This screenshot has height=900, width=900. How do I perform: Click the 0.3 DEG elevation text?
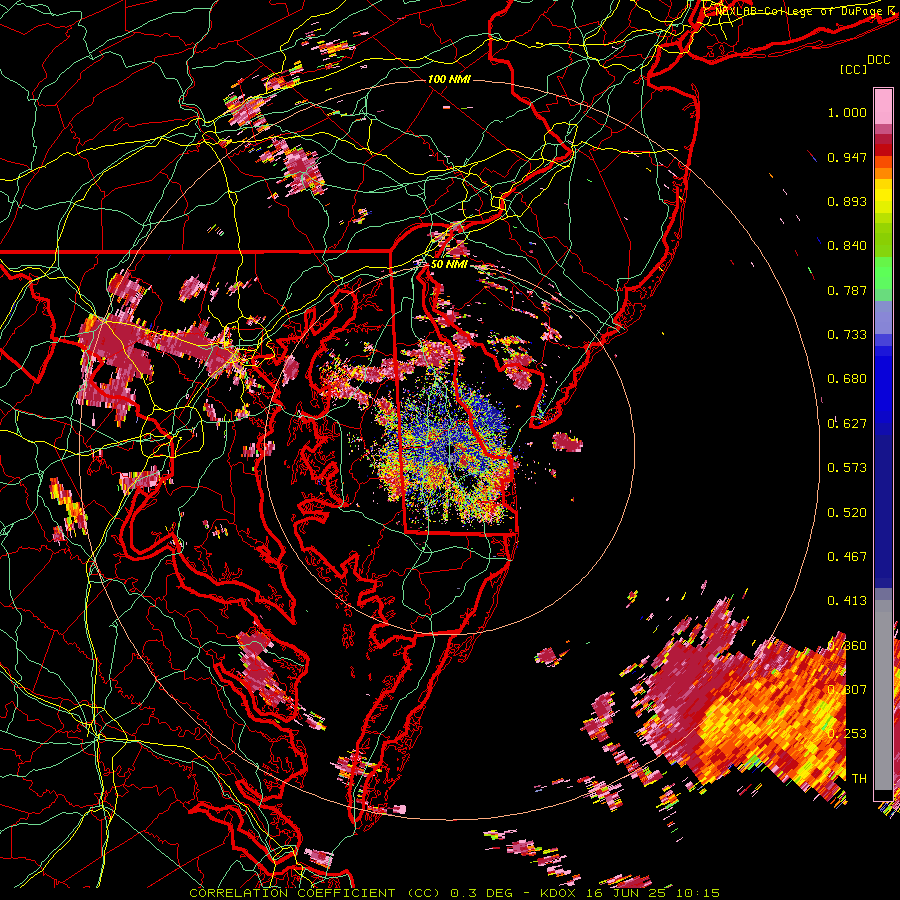click(482, 893)
